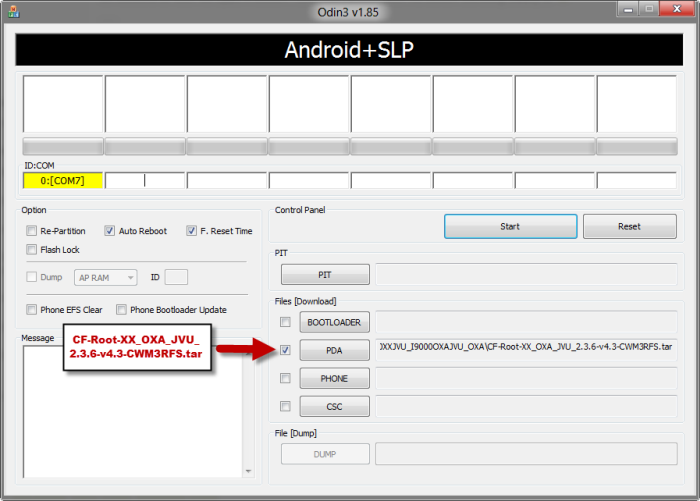The height and width of the screenshot is (501, 700).
Task: Click the Odin3 app icon in title bar
Action: (x=14, y=12)
